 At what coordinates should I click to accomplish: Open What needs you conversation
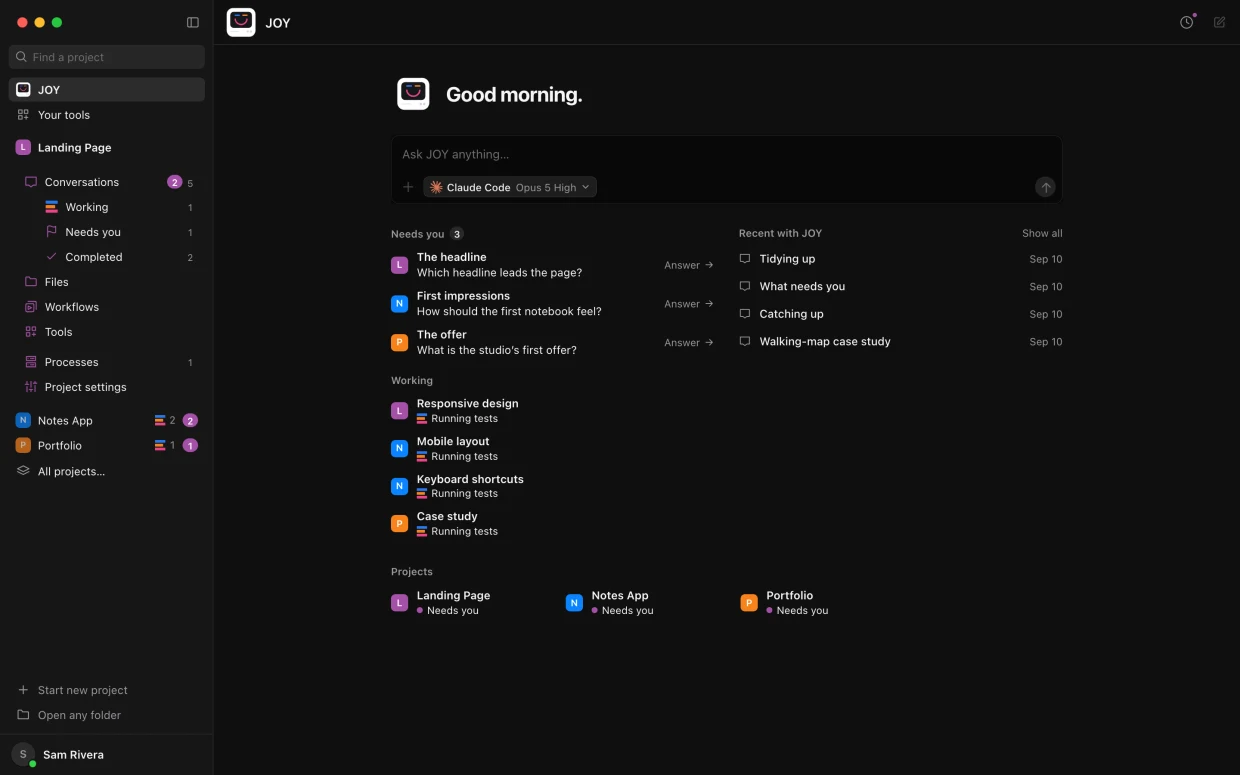[900, 286]
